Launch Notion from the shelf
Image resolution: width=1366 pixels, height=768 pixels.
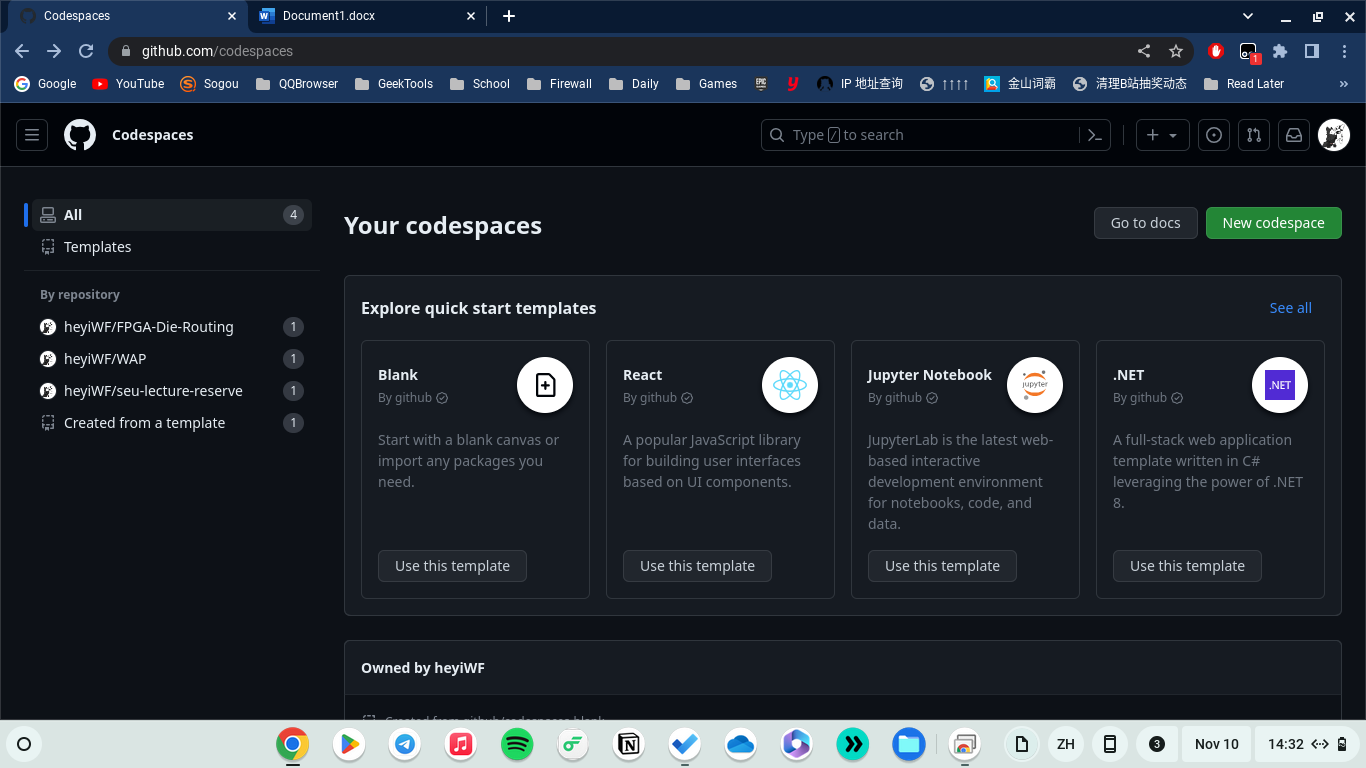629,744
